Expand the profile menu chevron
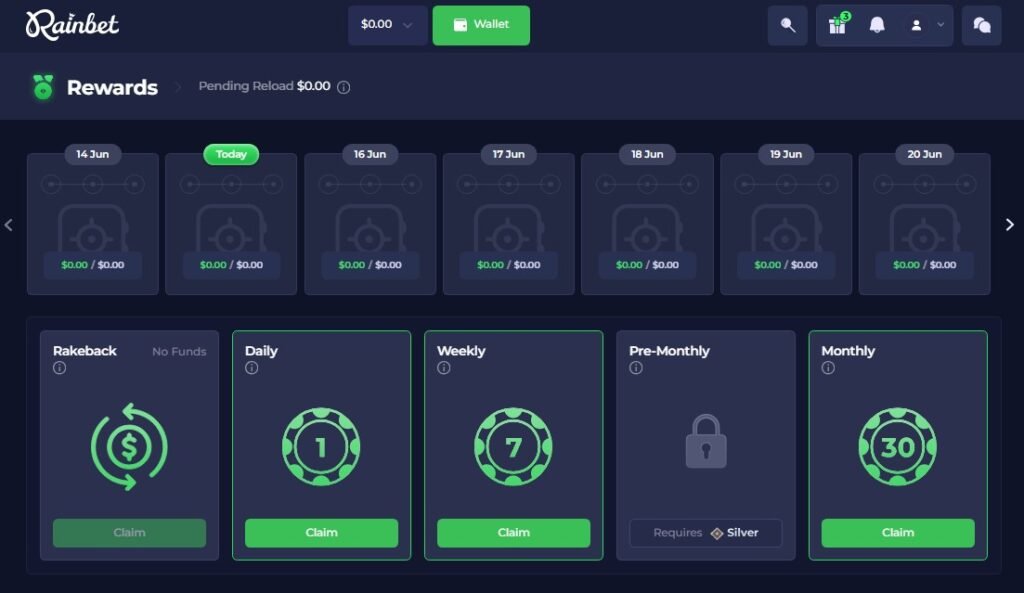The height and width of the screenshot is (593, 1024). [x=940, y=25]
